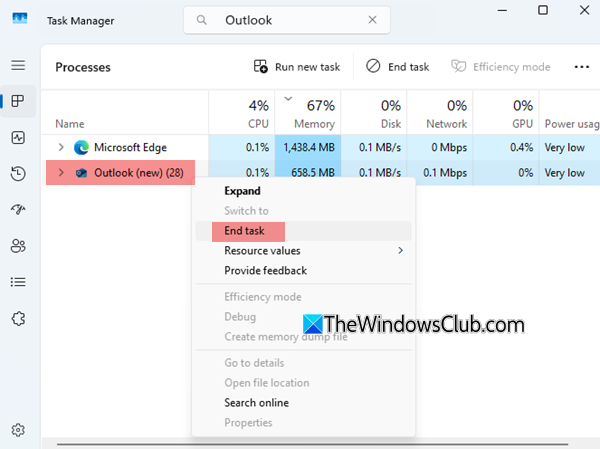Viewport: 600px width, 449px height.
Task: Sort by the Memory column header
Action: tap(308, 113)
